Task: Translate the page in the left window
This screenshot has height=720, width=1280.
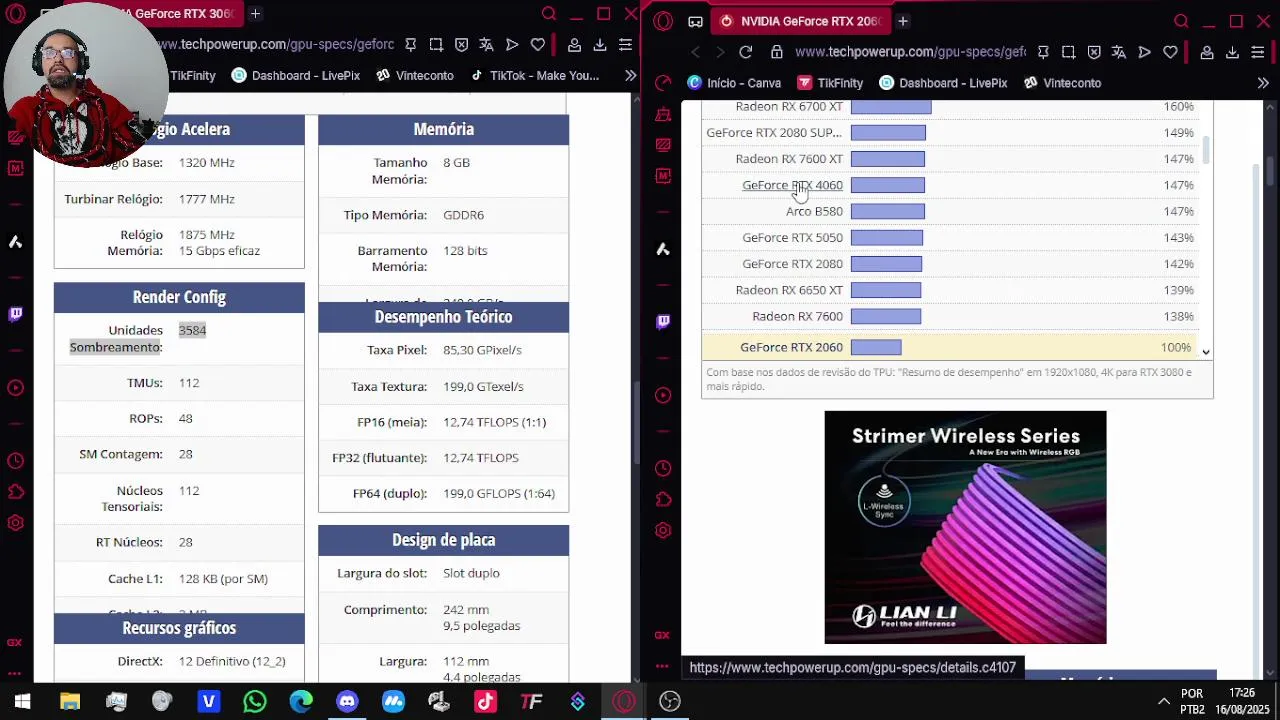Action: pos(486,44)
